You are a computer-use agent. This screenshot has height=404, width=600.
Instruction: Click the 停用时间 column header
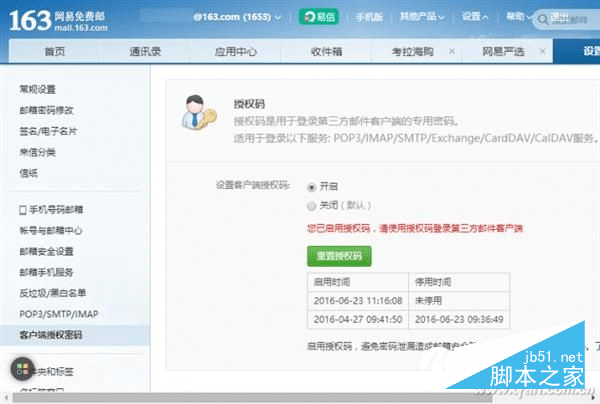coord(459,282)
